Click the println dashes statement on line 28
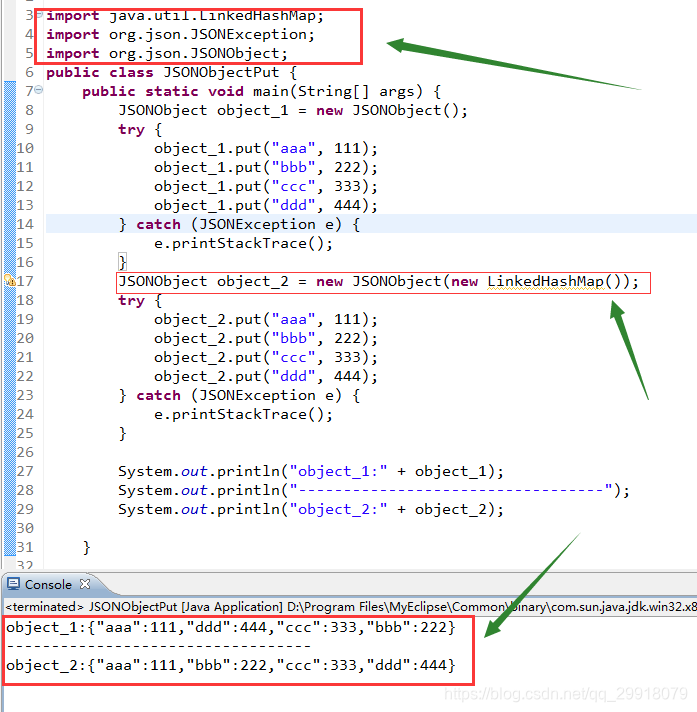Screen dimensions: 697x712 pyautogui.click(x=374, y=491)
